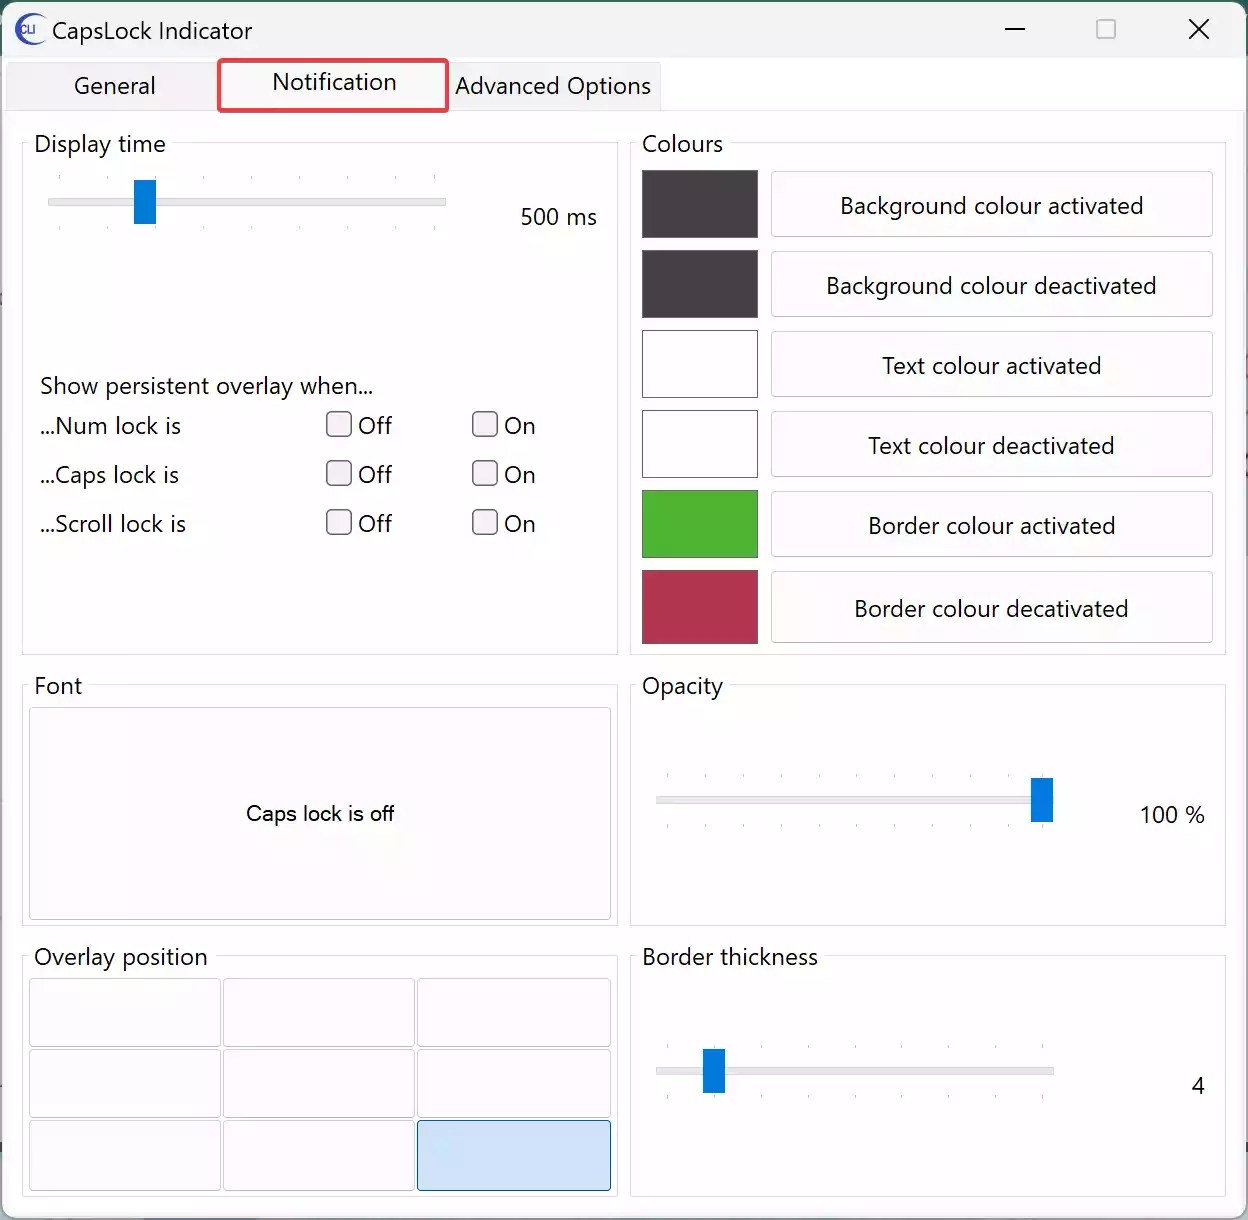Click the Border colour decativated button

tap(990, 607)
